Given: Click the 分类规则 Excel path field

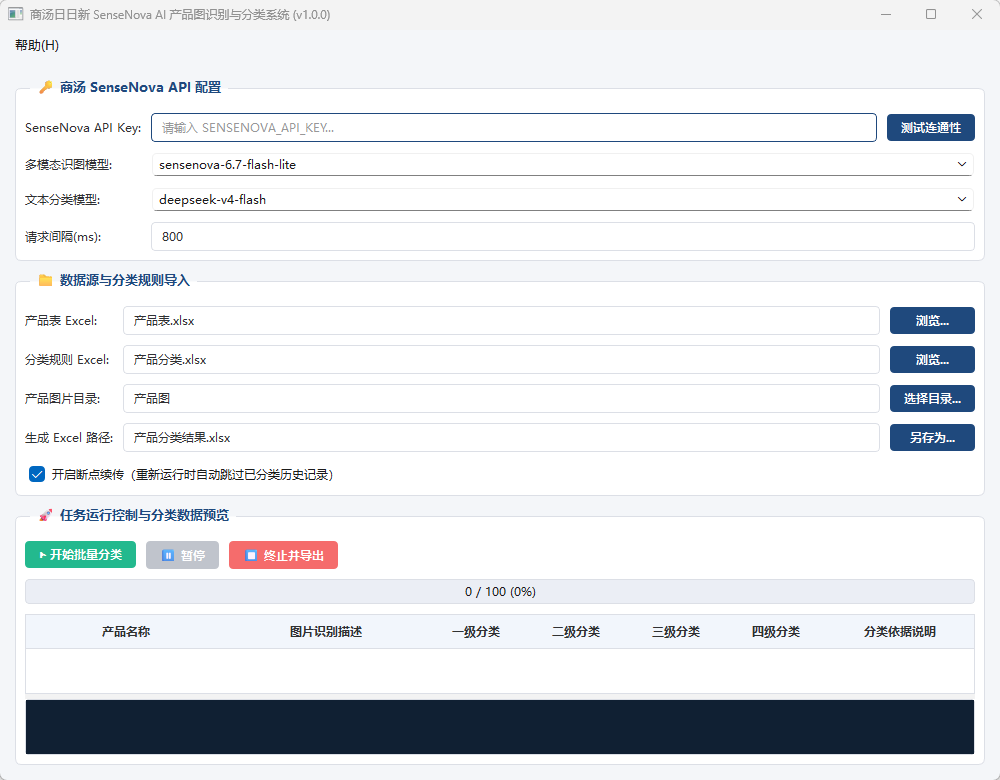Looking at the screenshot, I should coord(501,360).
